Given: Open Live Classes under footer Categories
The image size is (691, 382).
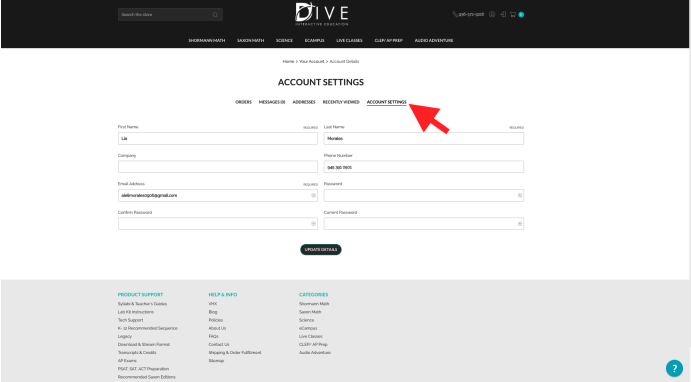Looking at the screenshot, I should pos(311,336).
